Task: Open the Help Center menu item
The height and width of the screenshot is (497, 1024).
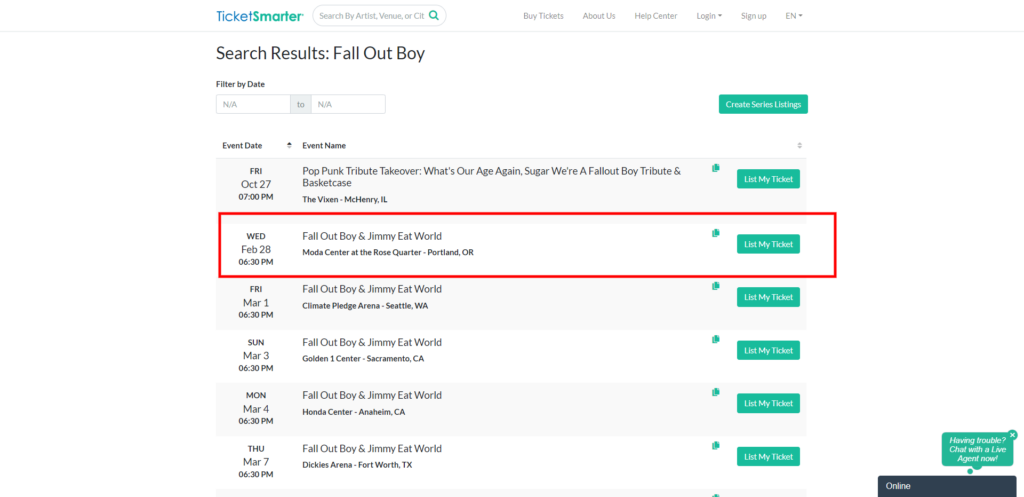Action: (655, 16)
